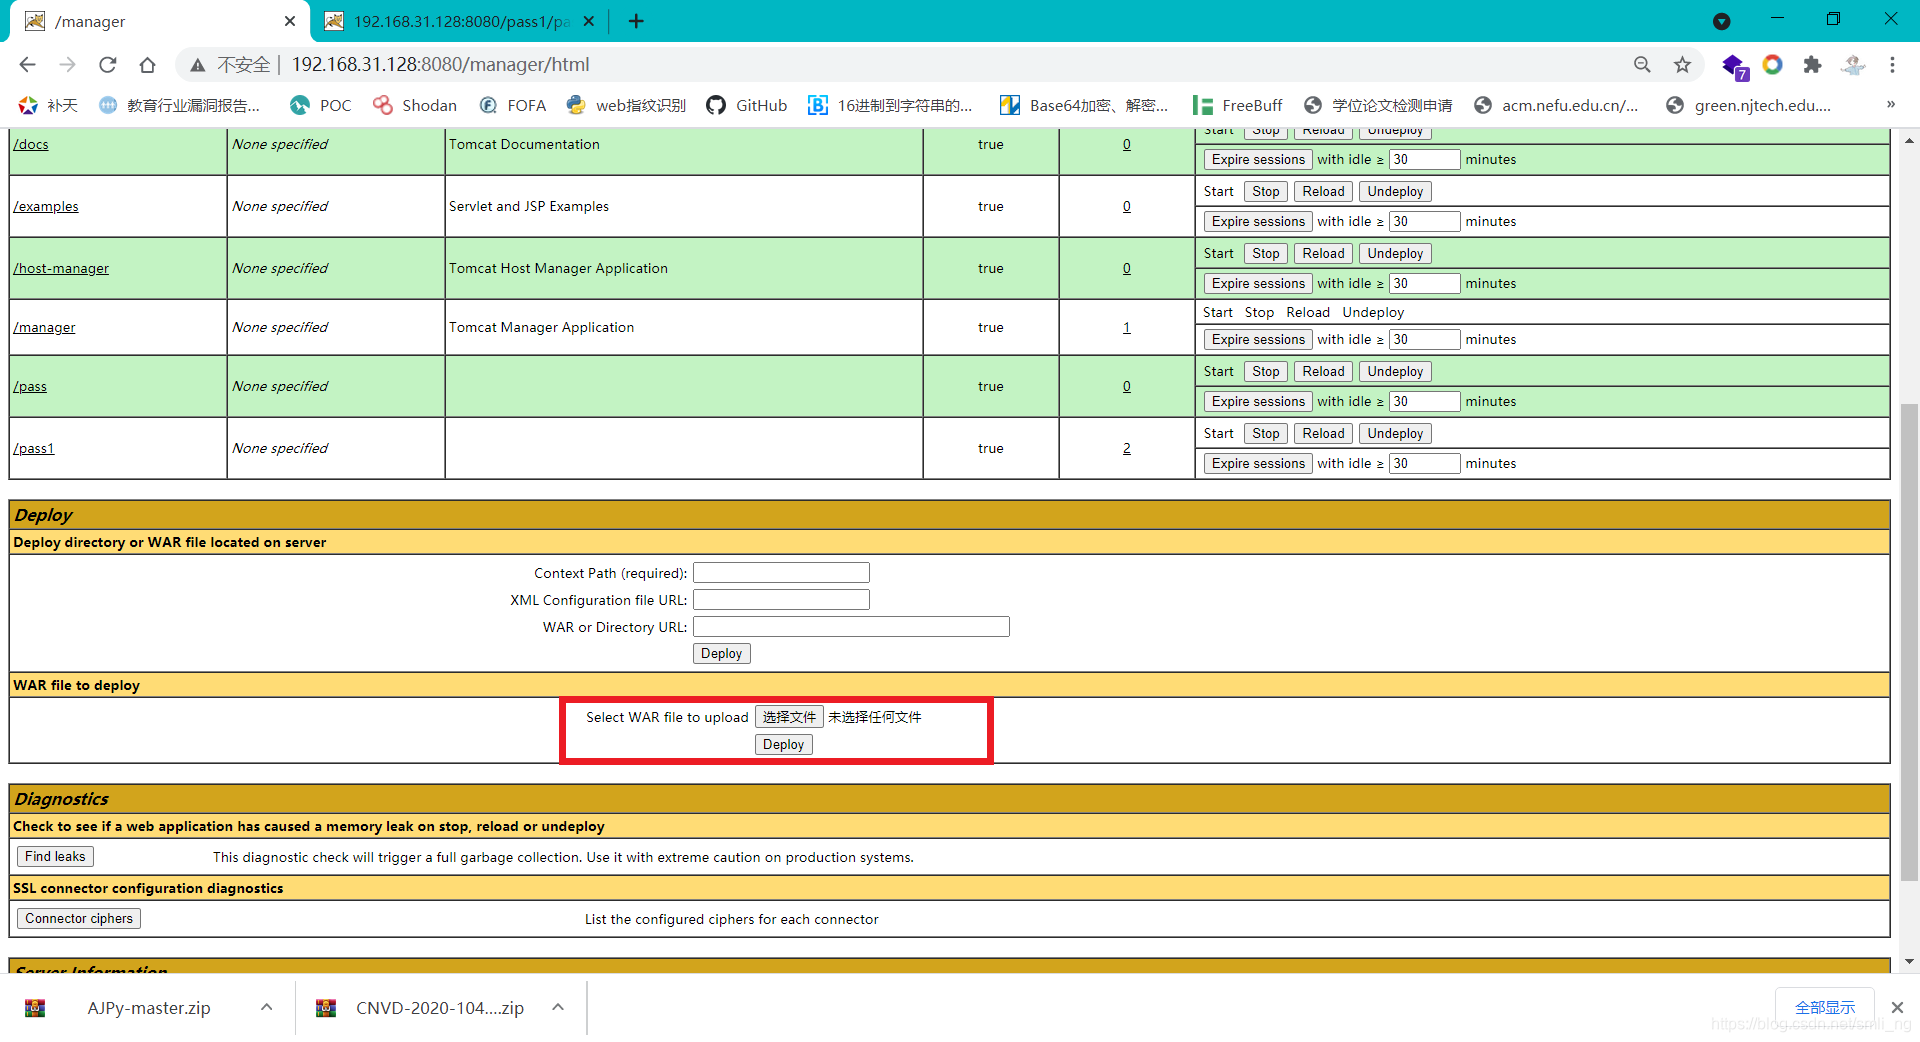Open the /manager application link
Viewport: 1920px width, 1042px height.
pyautogui.click(x=44, y=327)
